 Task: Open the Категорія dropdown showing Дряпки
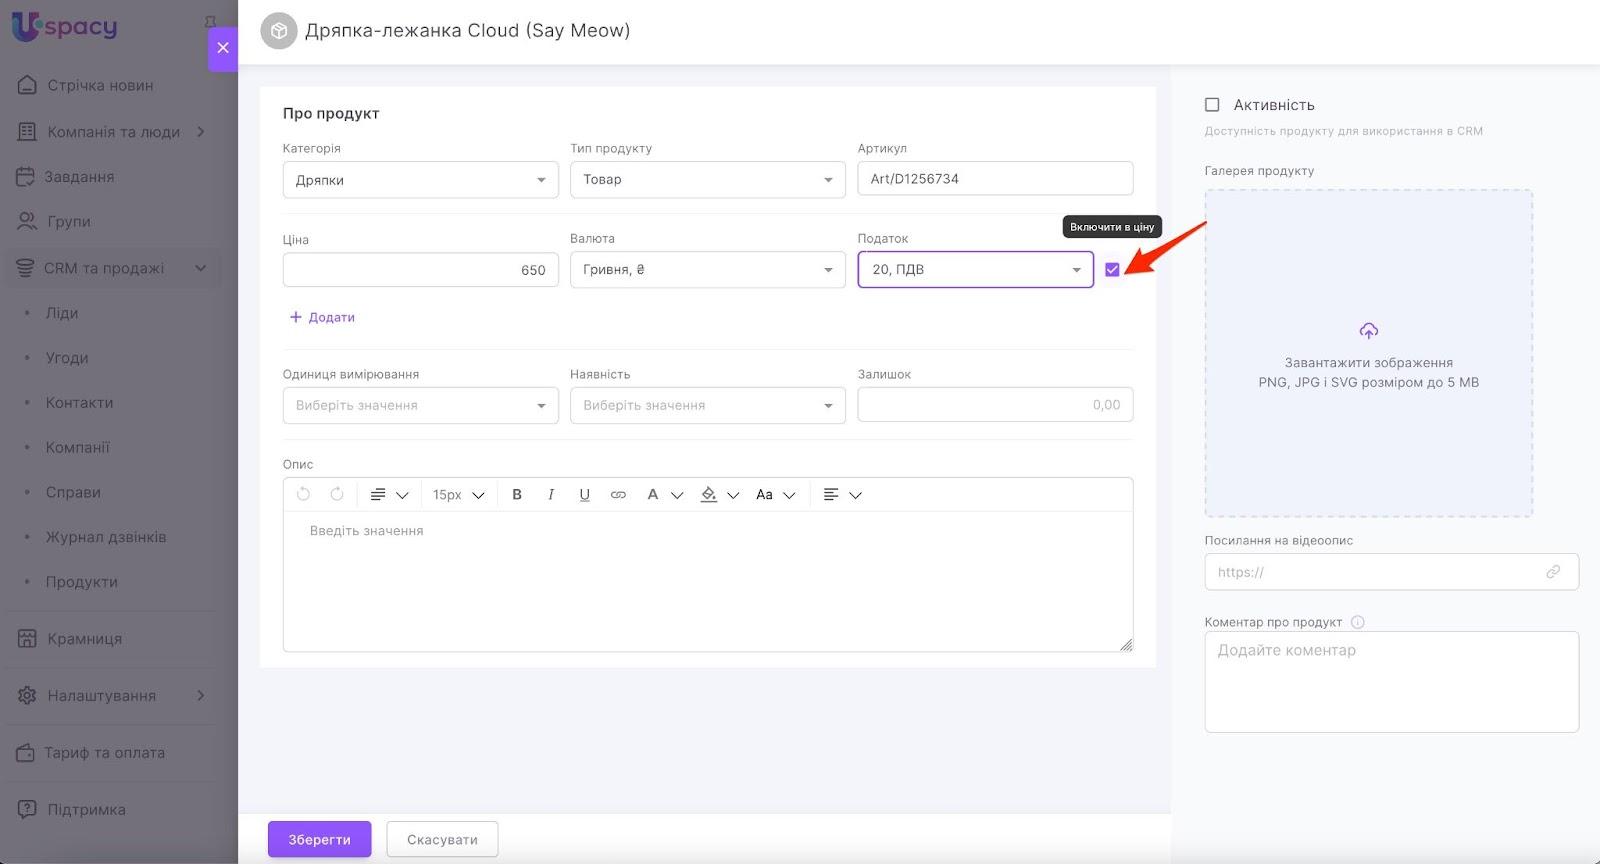420,180
